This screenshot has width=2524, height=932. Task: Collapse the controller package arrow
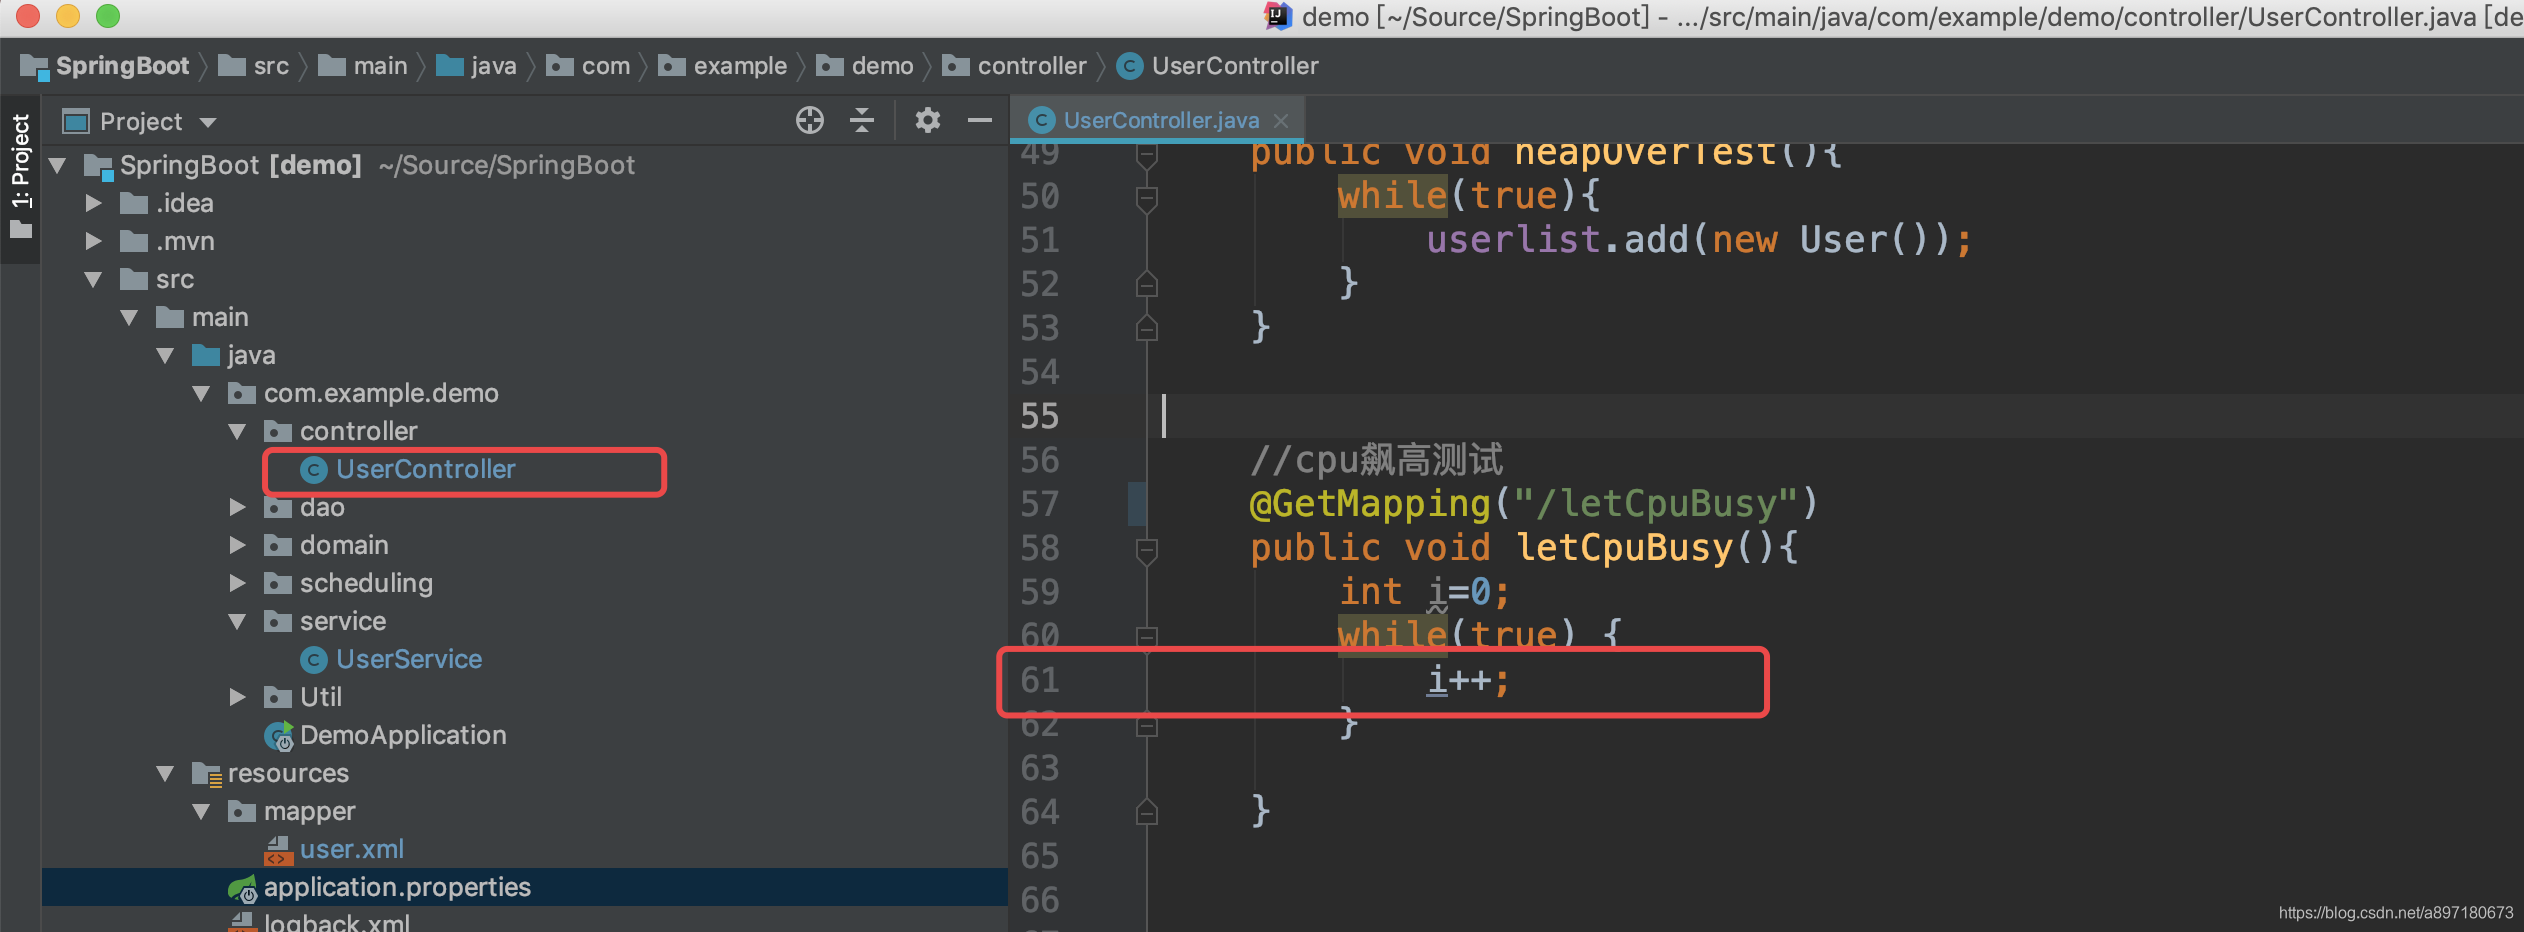coord(238,431)
